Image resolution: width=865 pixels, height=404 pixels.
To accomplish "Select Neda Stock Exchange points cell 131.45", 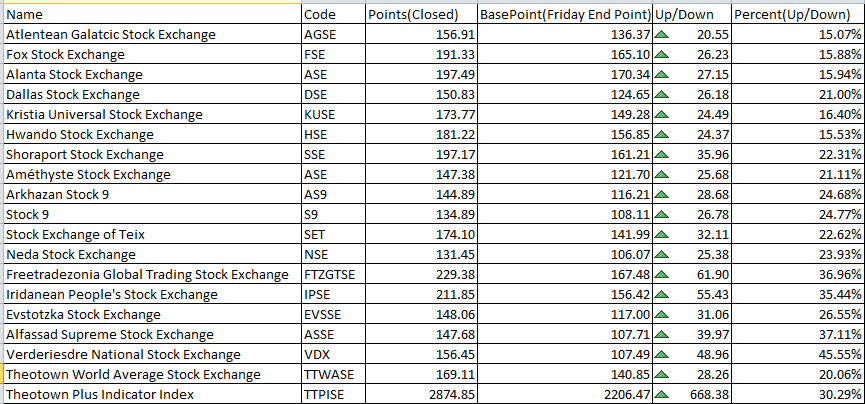I will 421,254.
